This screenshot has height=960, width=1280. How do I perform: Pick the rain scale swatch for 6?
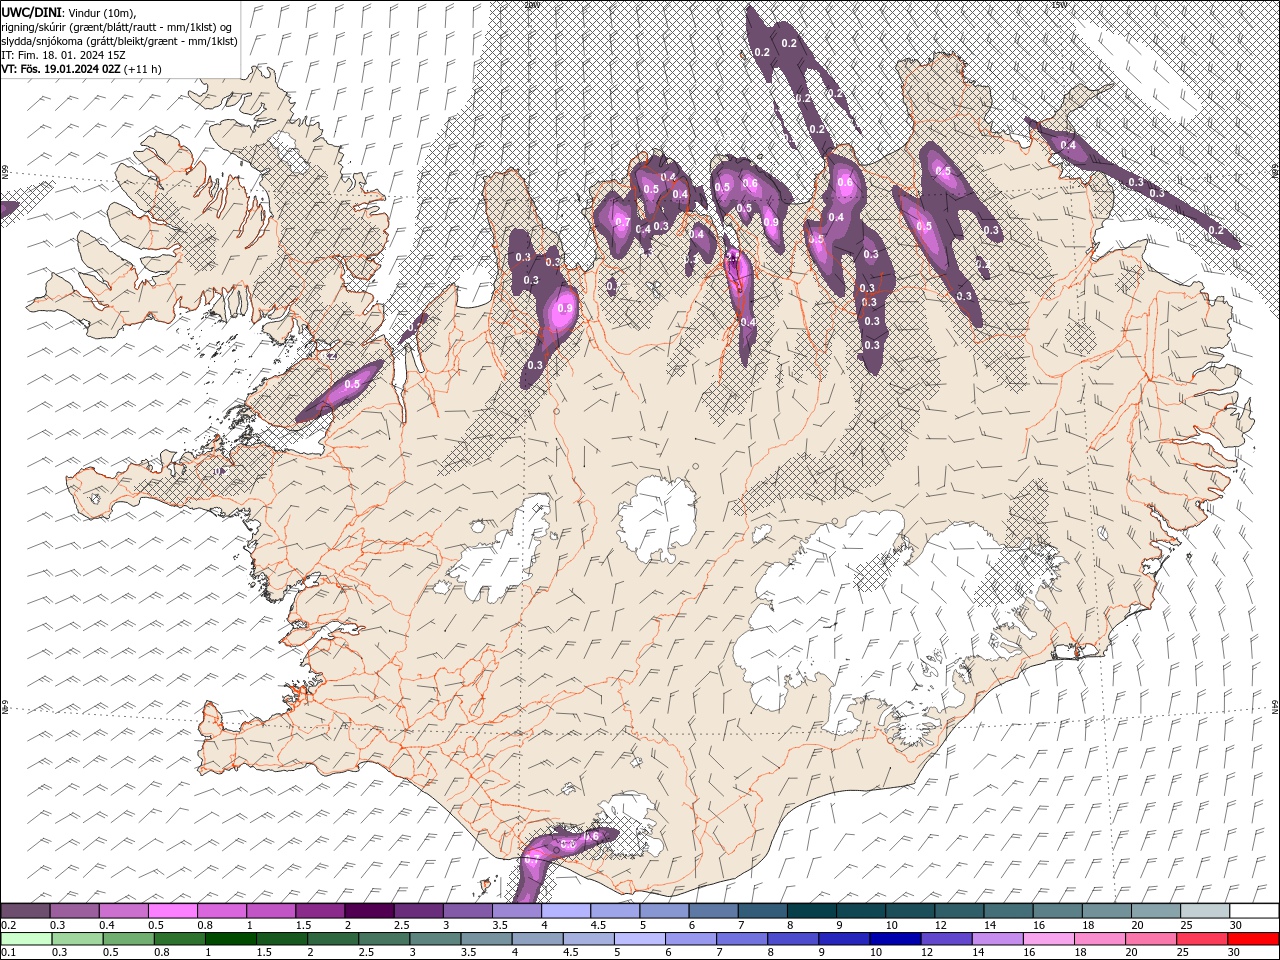[691, 939]
